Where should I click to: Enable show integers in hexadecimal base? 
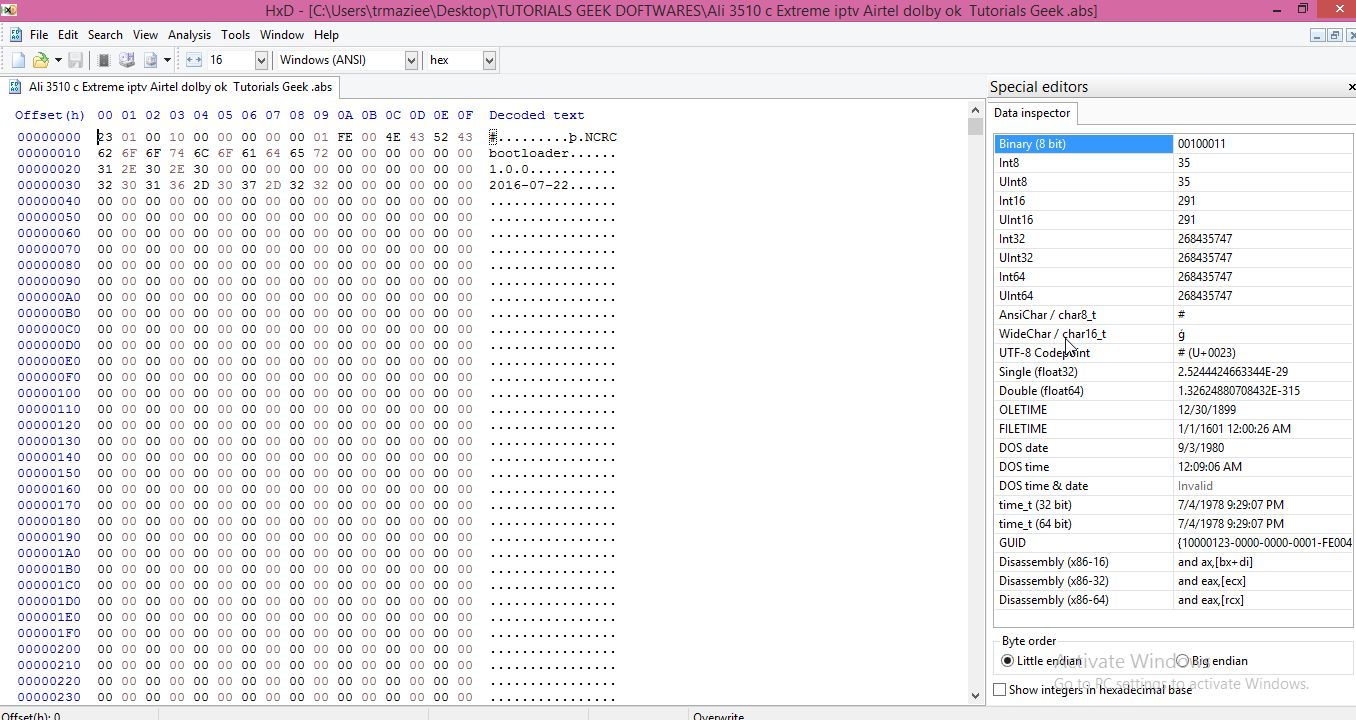(x=999, y=689)
